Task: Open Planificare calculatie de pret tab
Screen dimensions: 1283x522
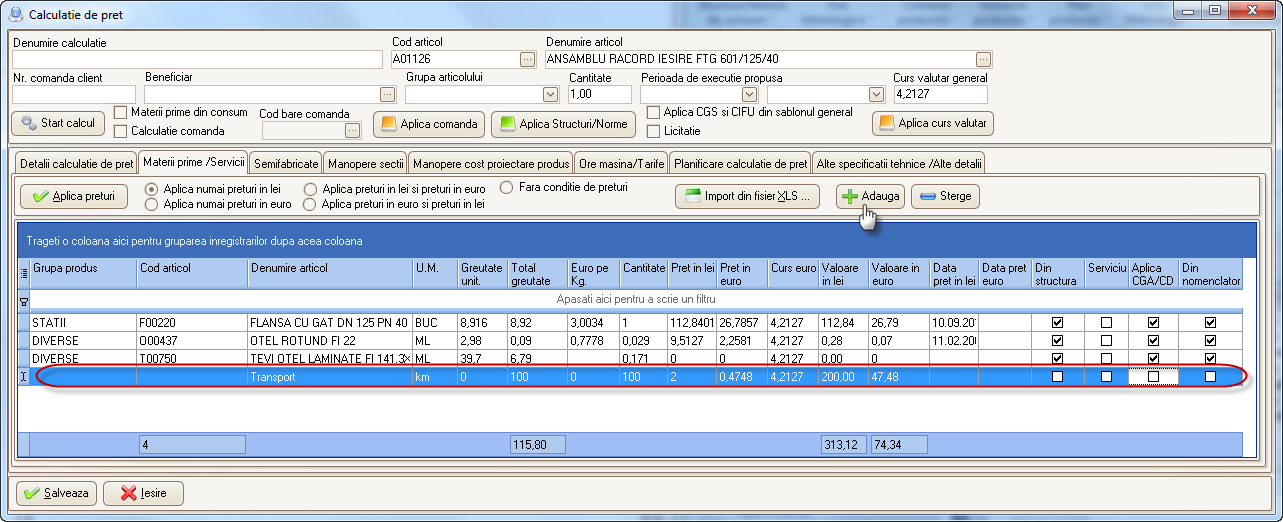Action: tap(741, 163)
